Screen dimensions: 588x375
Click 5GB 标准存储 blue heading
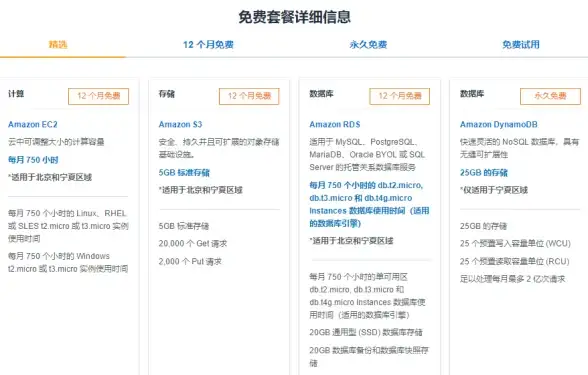pyautogui.click(x=184, y=172)
